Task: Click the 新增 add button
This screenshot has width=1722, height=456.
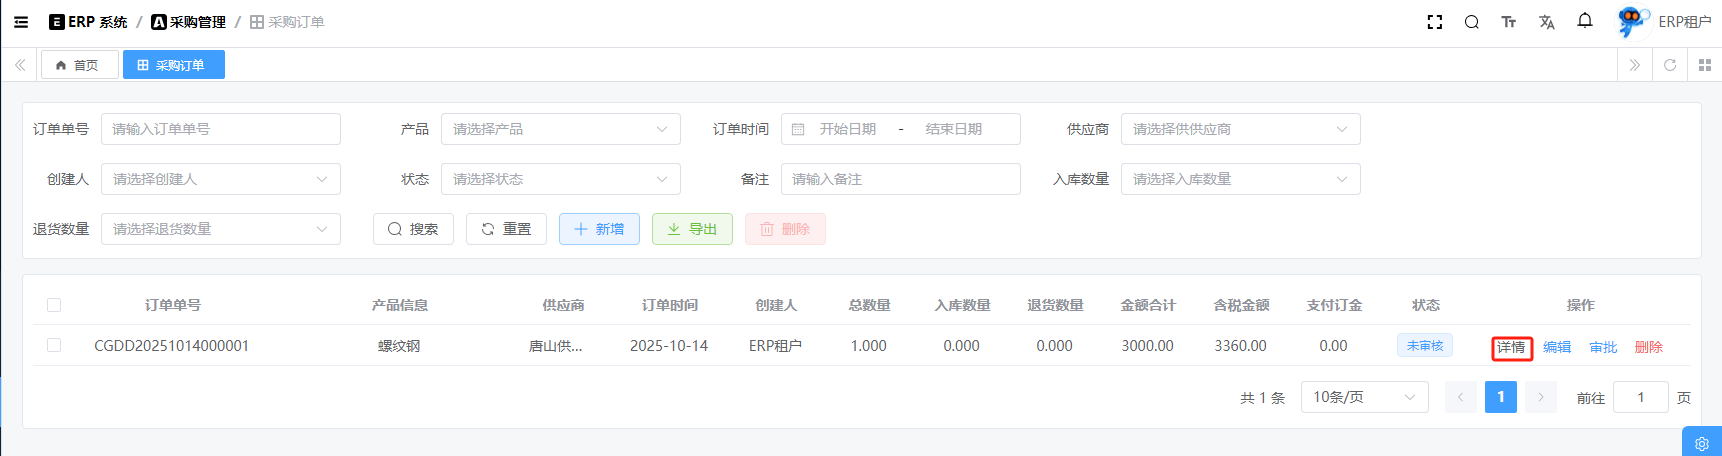Action: (x=599, y=229)
